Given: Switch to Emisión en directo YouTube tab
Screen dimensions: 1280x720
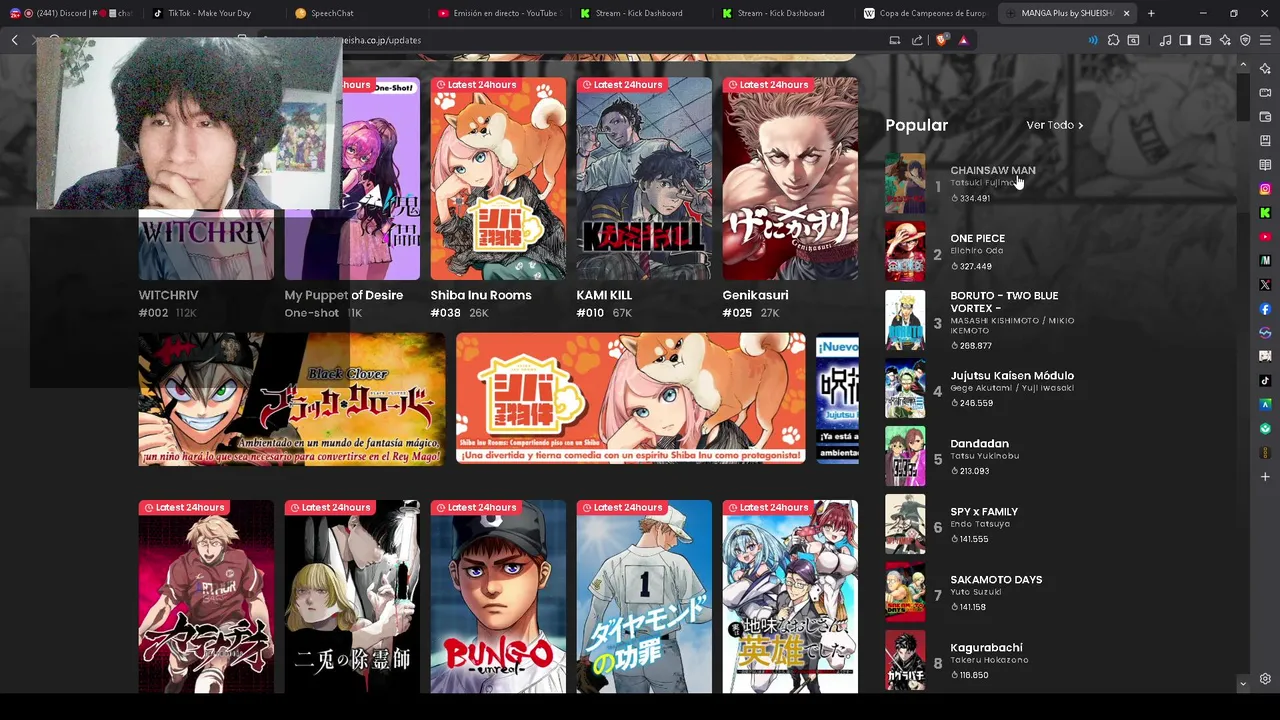Looking at the screenshot, I should pyautogui.click(x=500, y=13).
